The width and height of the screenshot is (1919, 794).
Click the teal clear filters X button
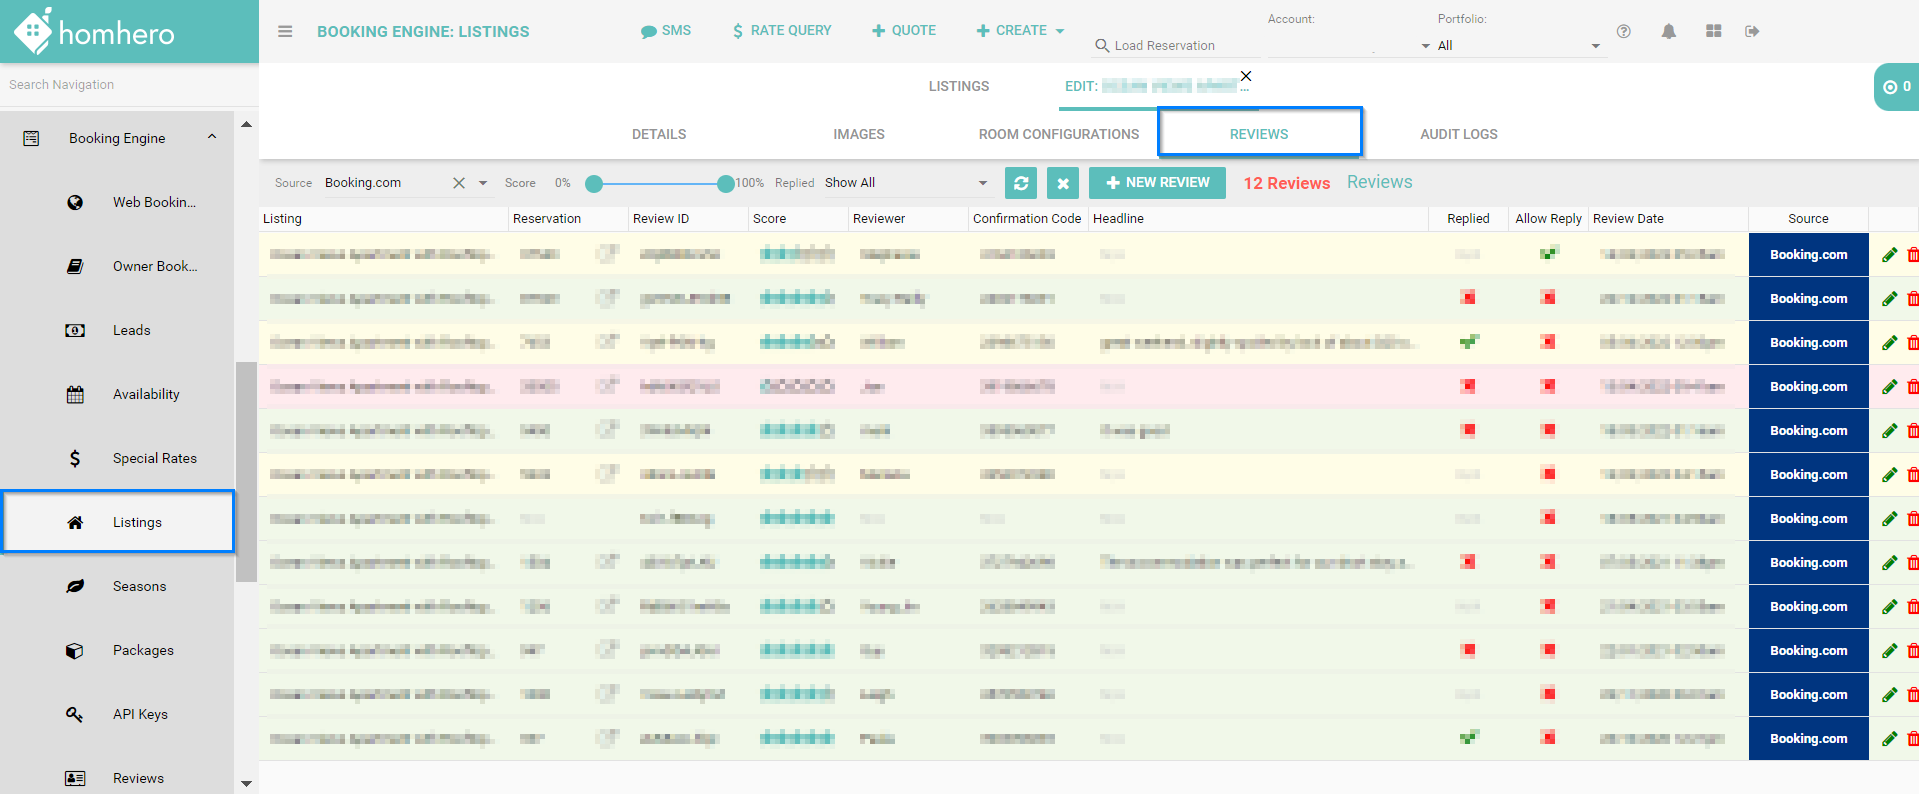click(1062, 183)
